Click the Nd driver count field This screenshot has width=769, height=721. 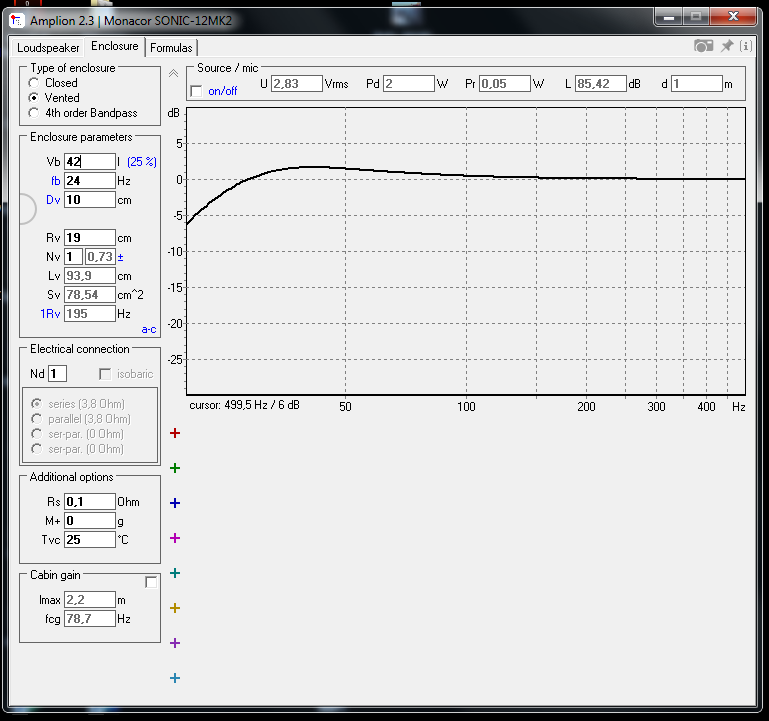click(x=57, y=374)
